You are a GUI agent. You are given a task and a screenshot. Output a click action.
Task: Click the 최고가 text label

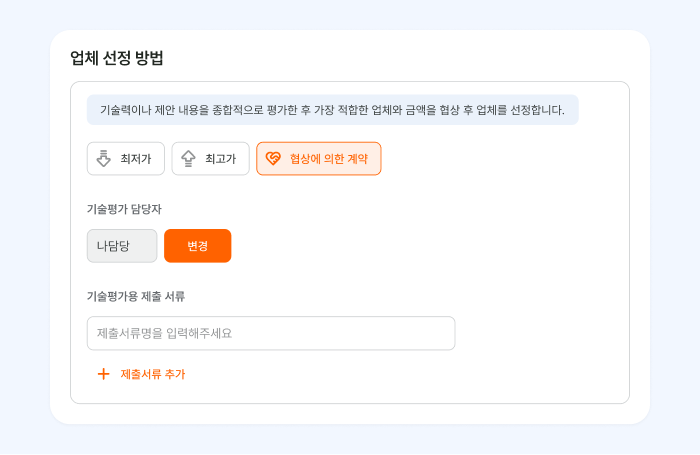221,159
